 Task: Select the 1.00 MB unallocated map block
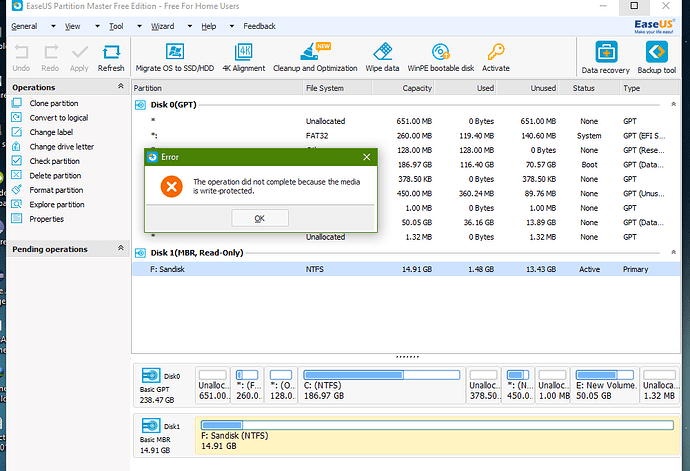[x=553, y=386]
